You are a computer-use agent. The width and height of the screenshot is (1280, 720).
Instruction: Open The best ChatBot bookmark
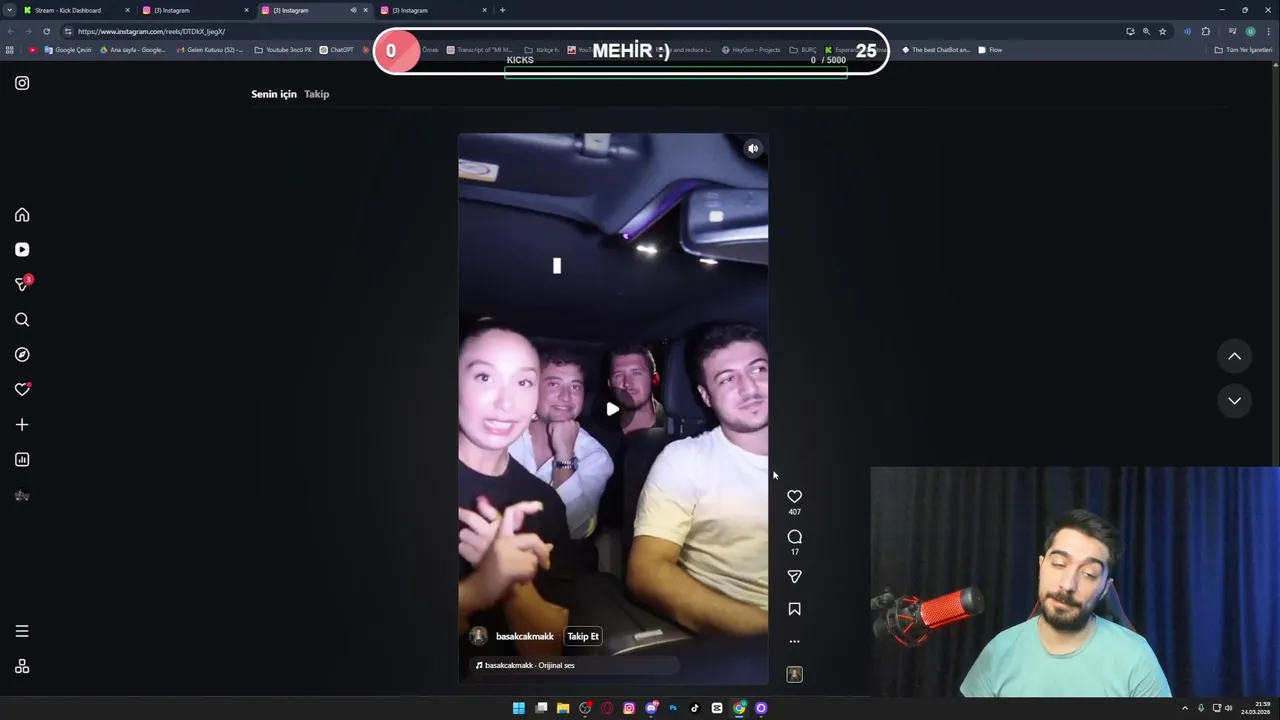(936, 50)
